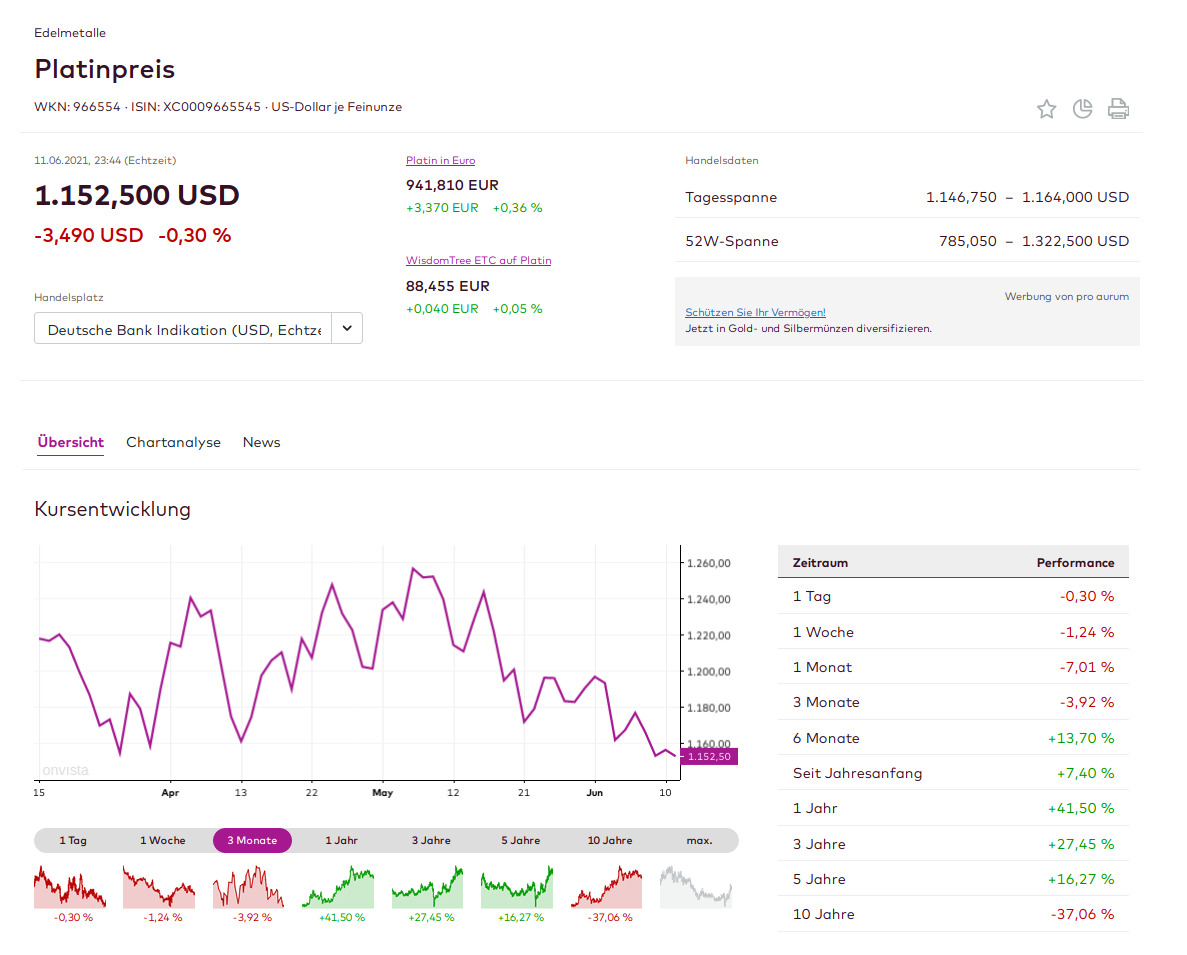The image size is (1187, 955).
Task: Open the Platin in Euro link
Action: (440, 160)
